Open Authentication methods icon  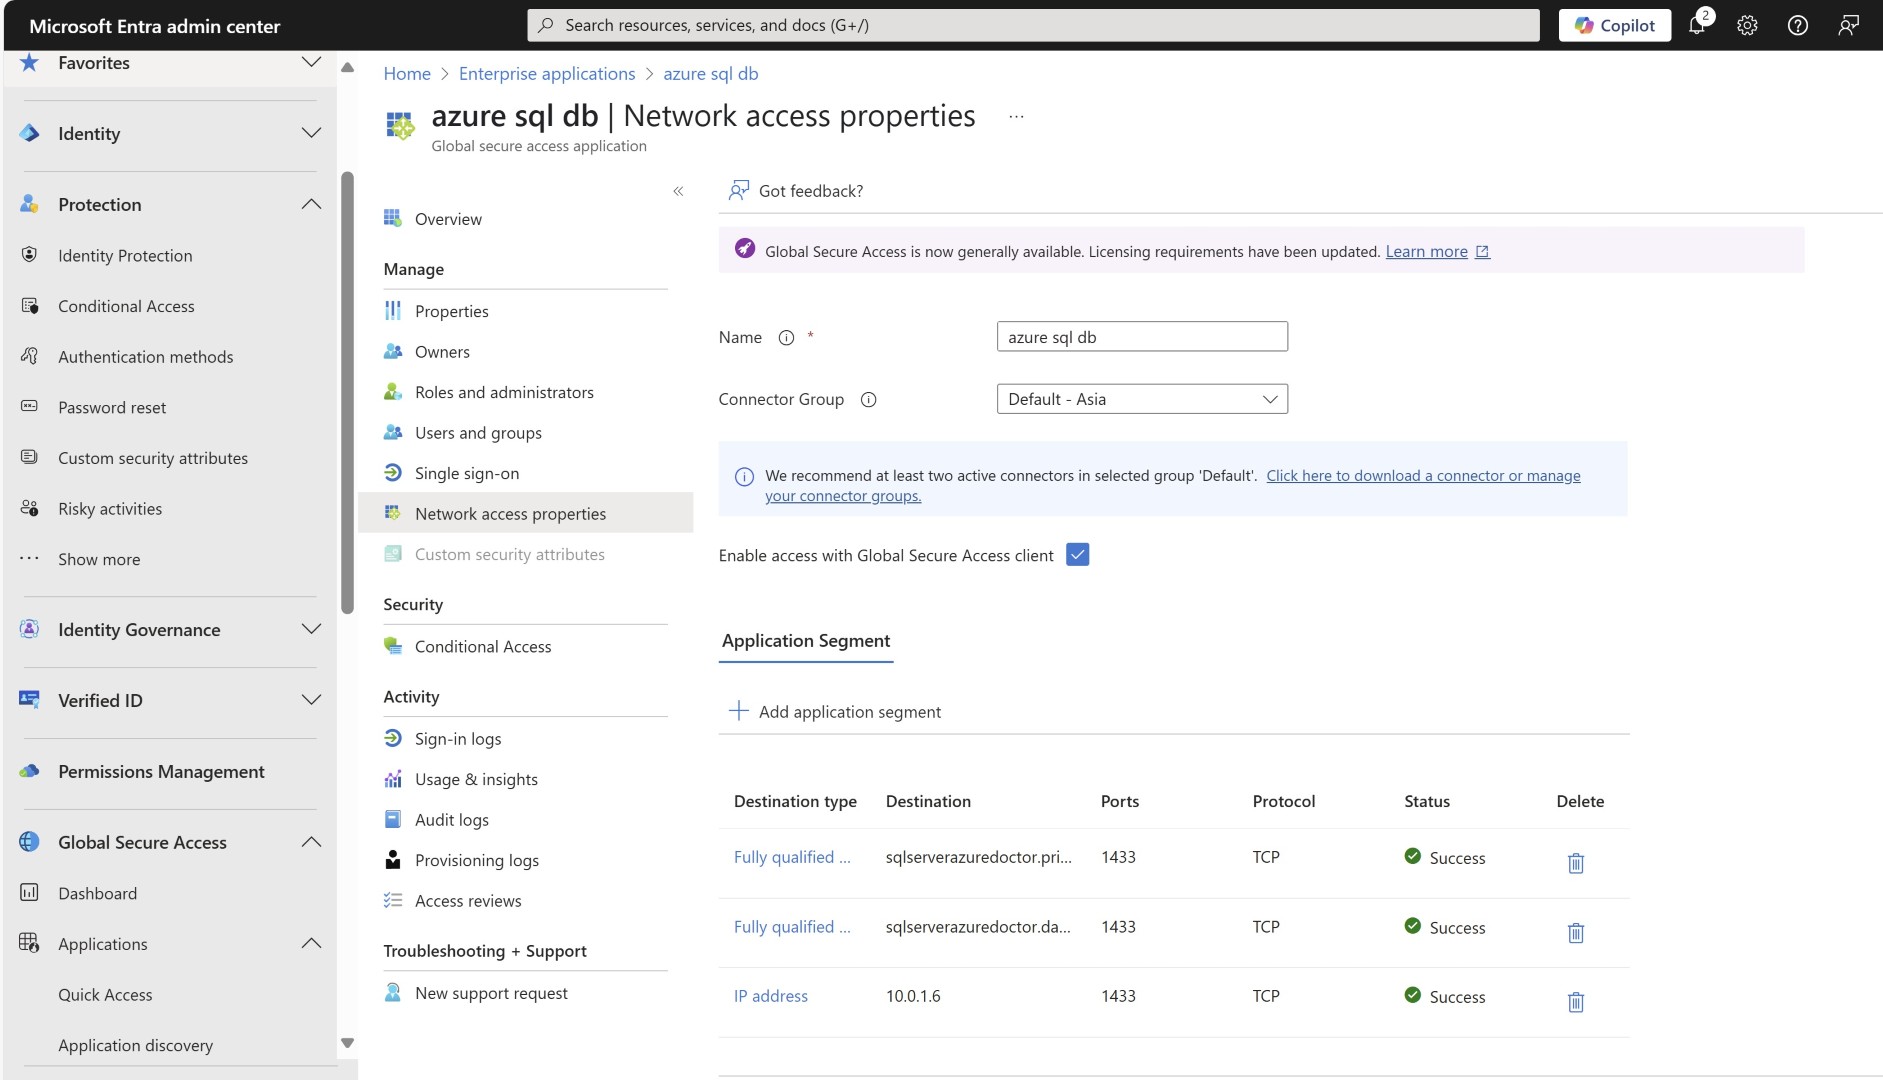tap(29, 357)
